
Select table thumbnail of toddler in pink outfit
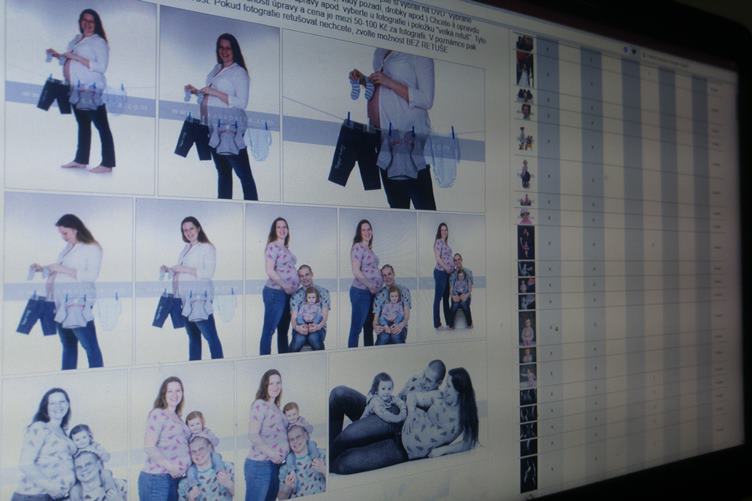pos(527,328)
